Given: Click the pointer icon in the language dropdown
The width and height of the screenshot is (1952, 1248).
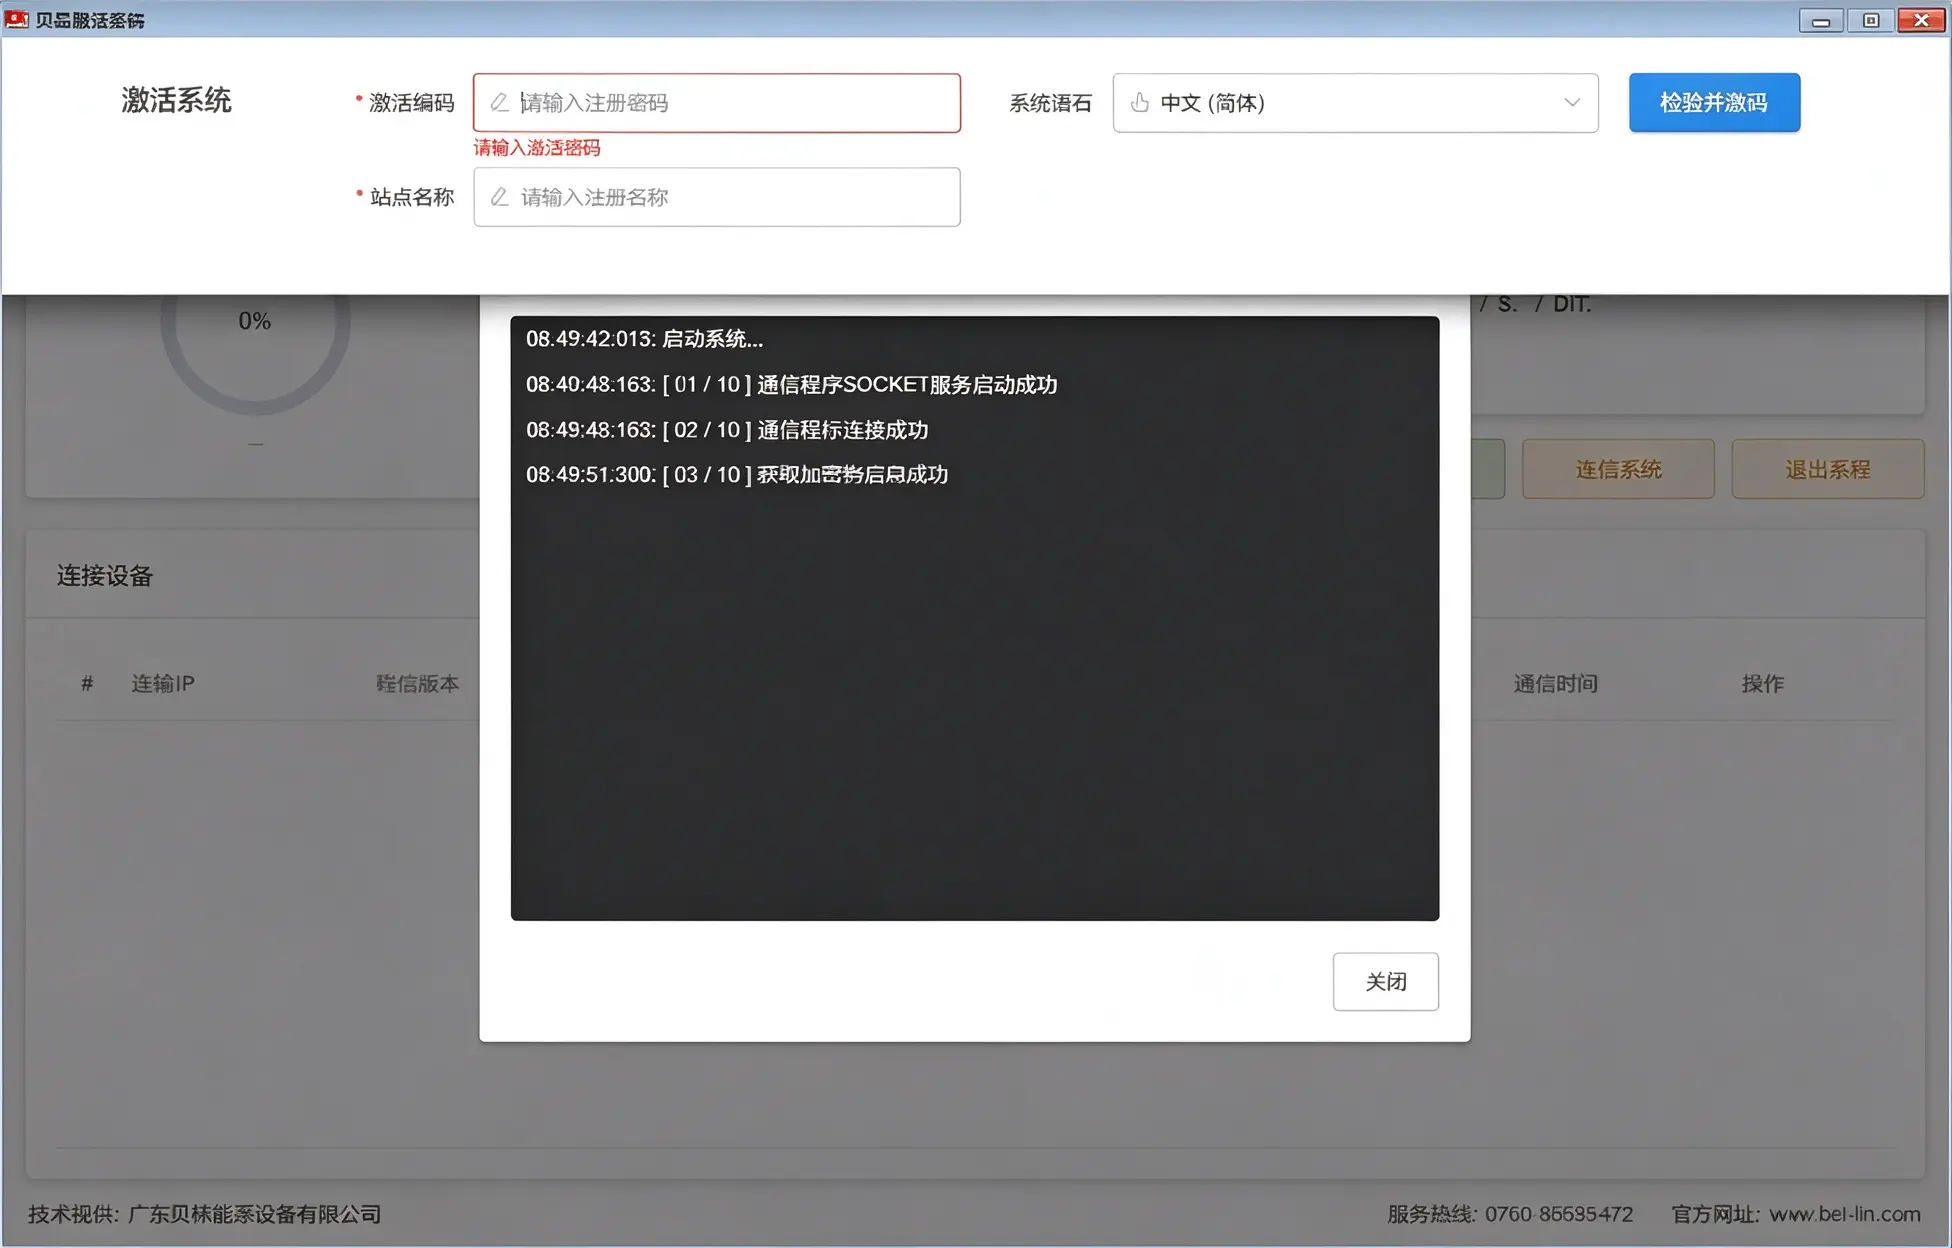Looking at the screenshot, I should (x=1139, y=103).
